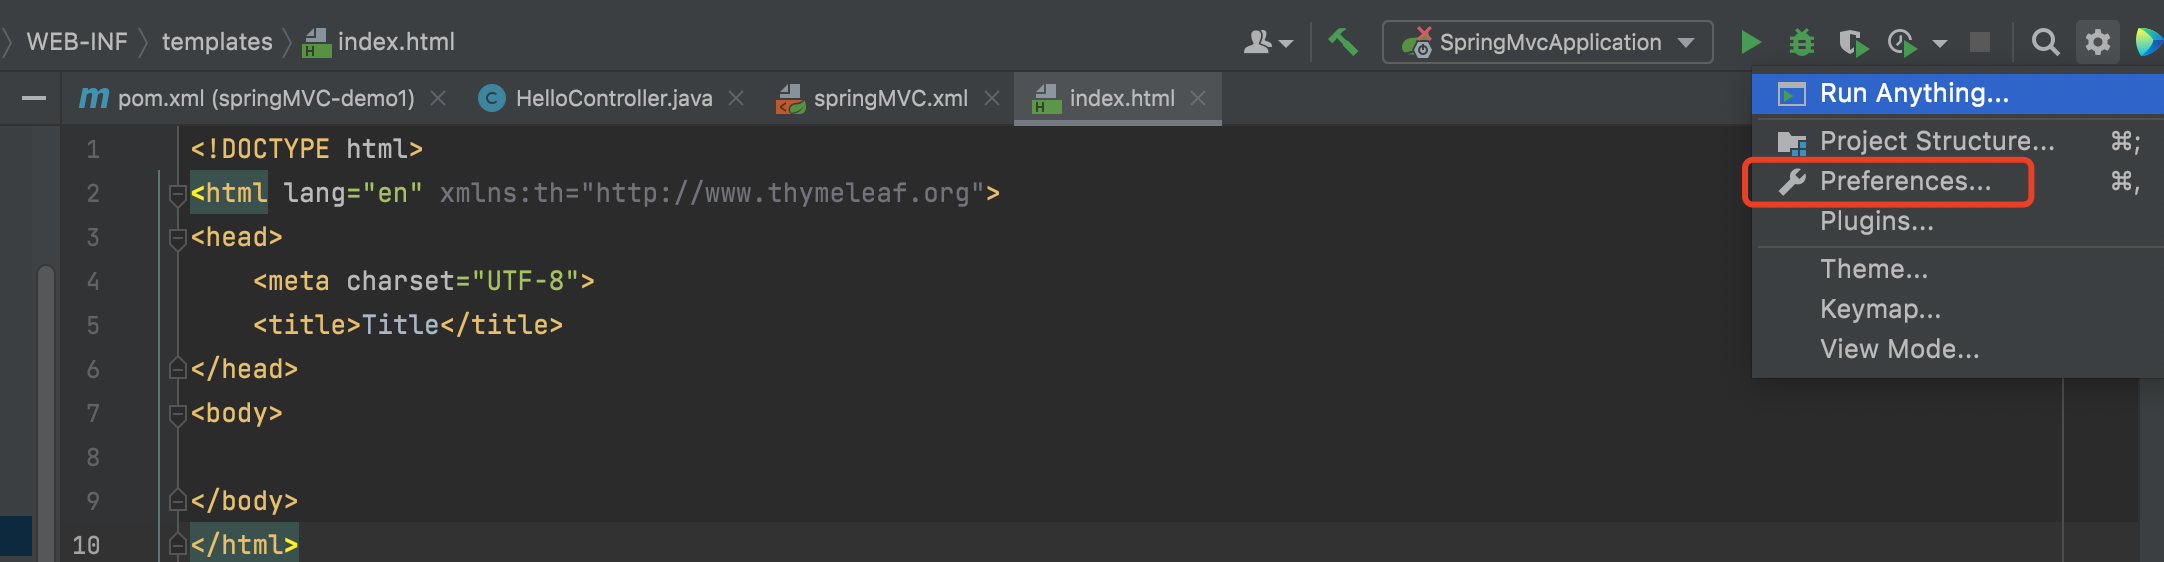The image size is (2164, 562).
Task: Collapse the html tag fold marker
Action: coord(178,193)
